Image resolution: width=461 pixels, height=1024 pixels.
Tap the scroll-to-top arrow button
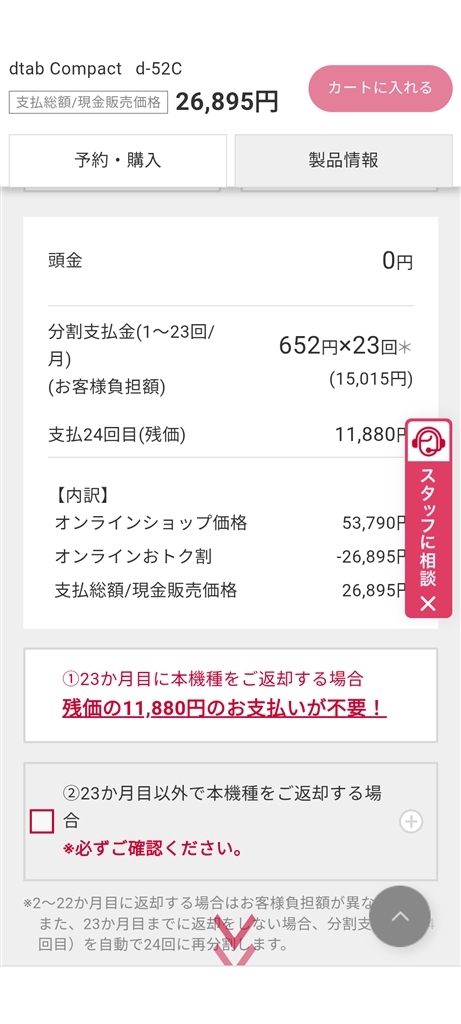400,916
